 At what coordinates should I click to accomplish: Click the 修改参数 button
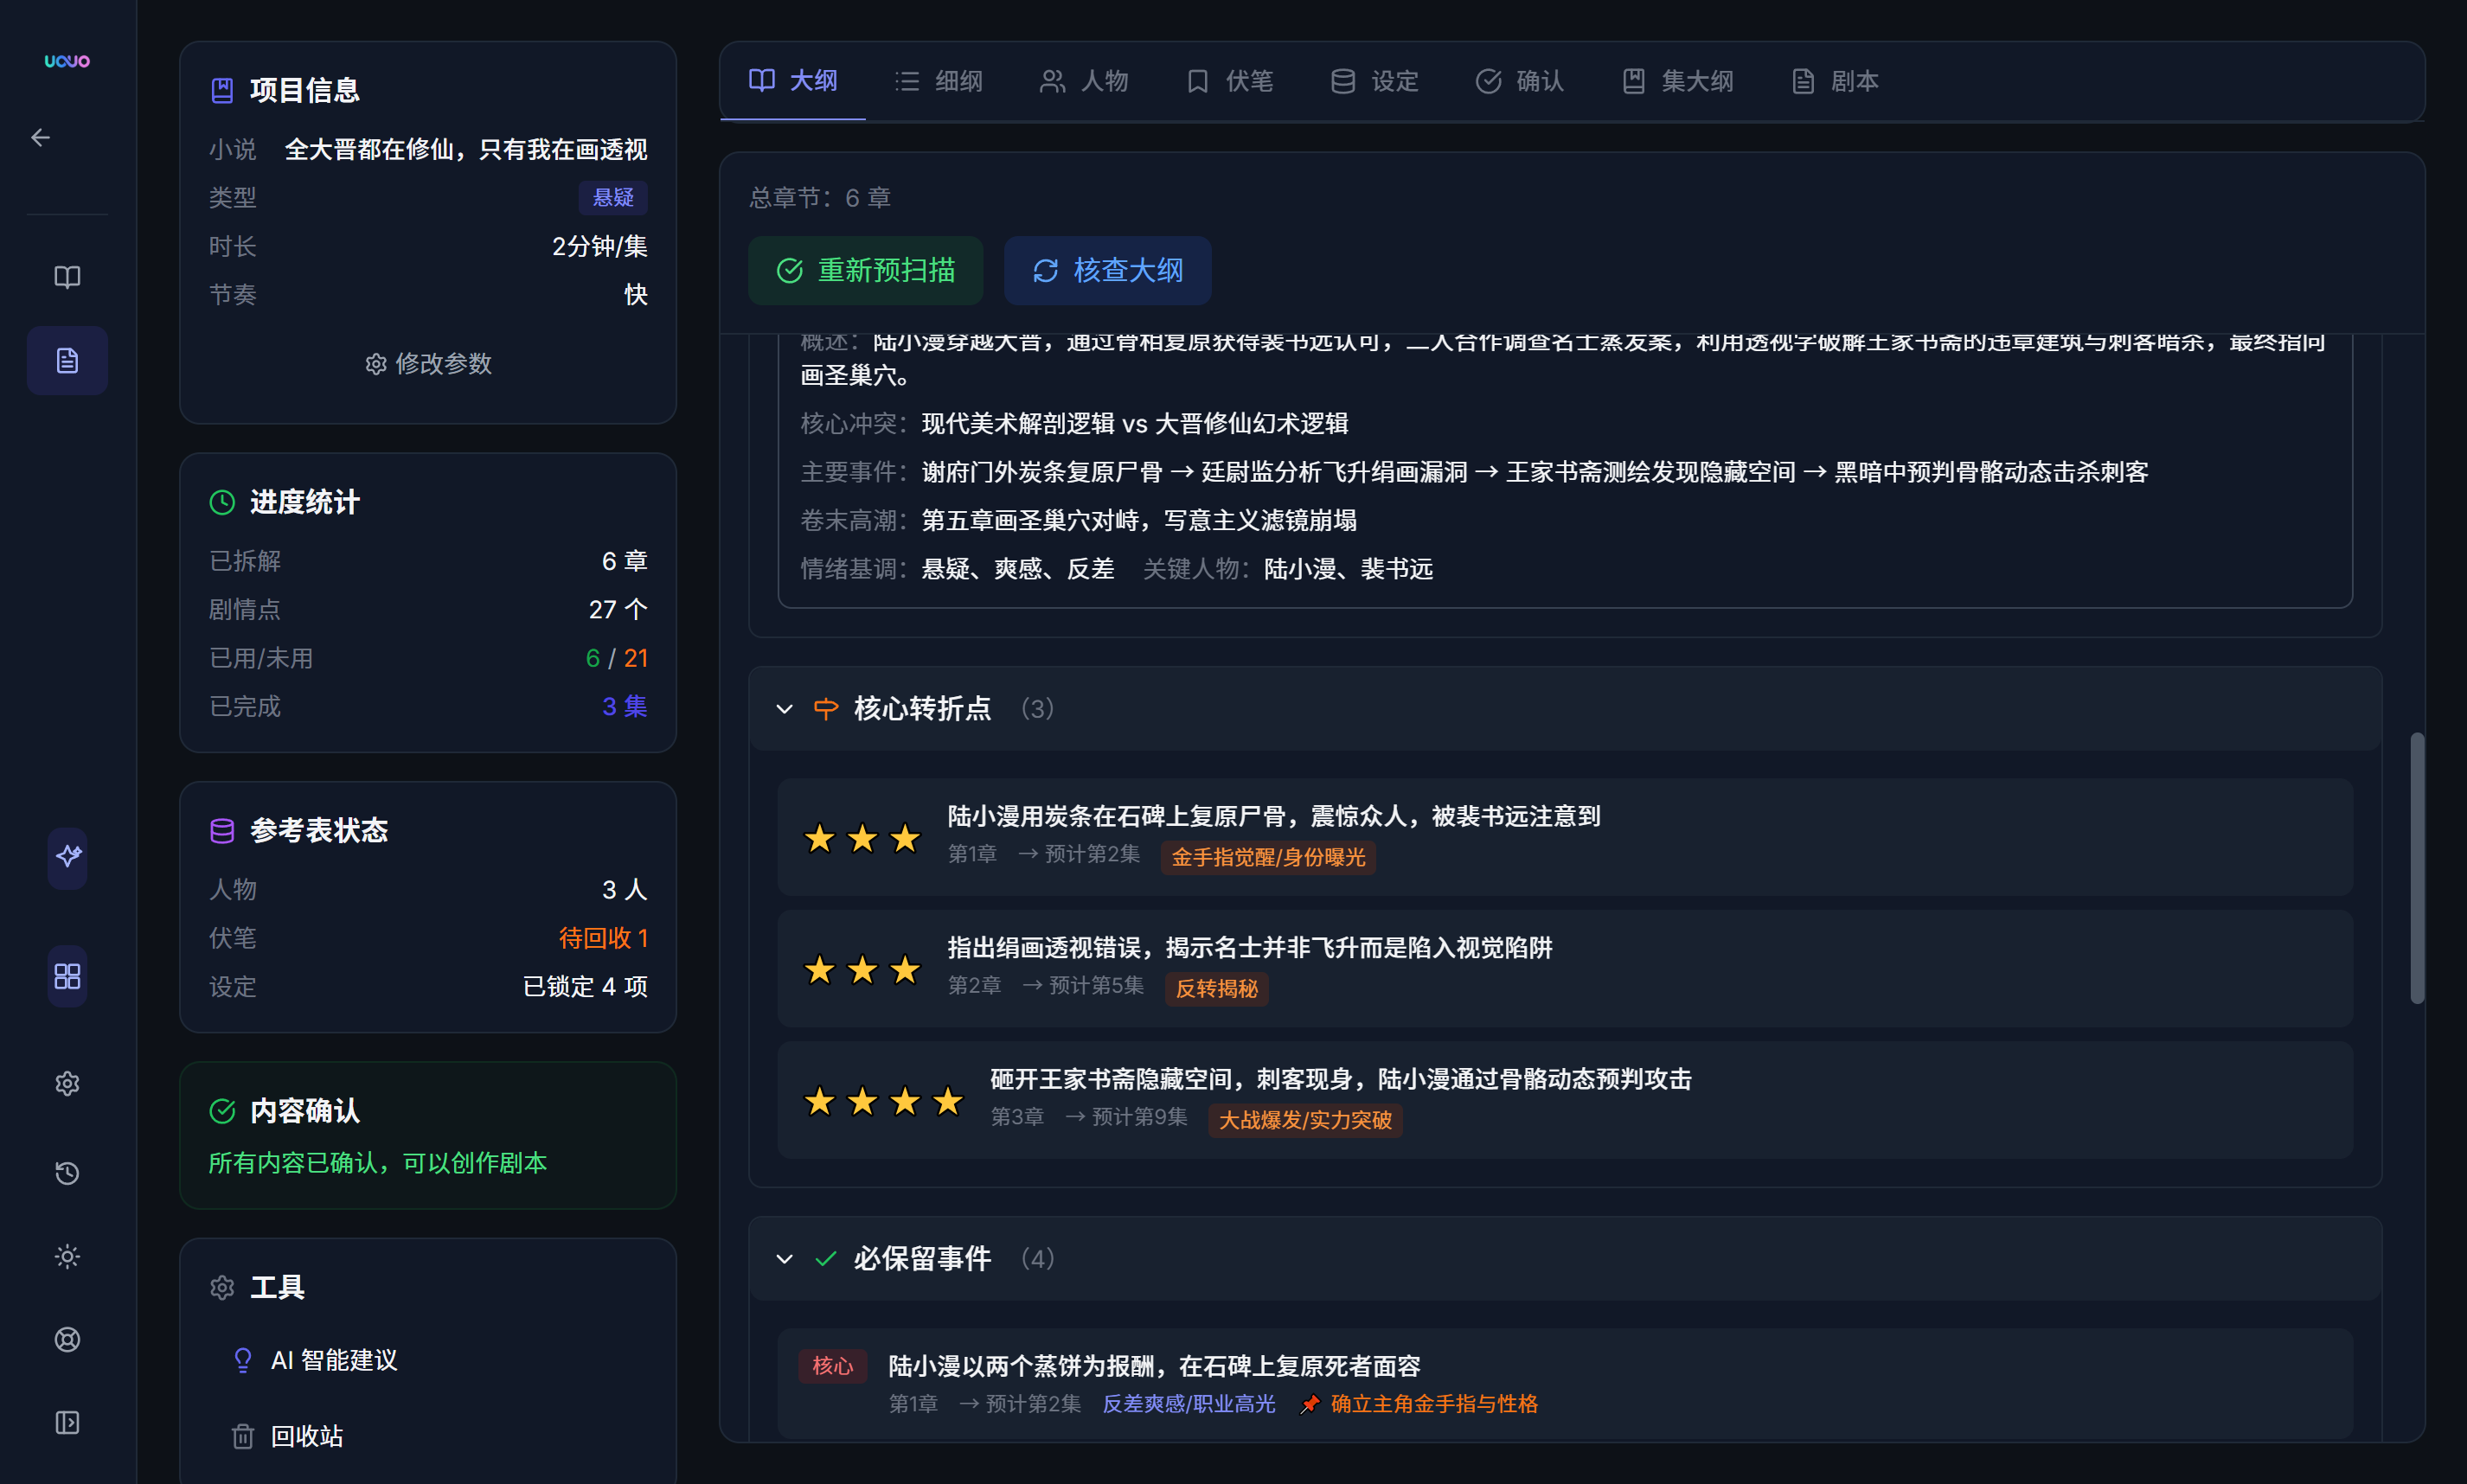(x=428, y=364)
